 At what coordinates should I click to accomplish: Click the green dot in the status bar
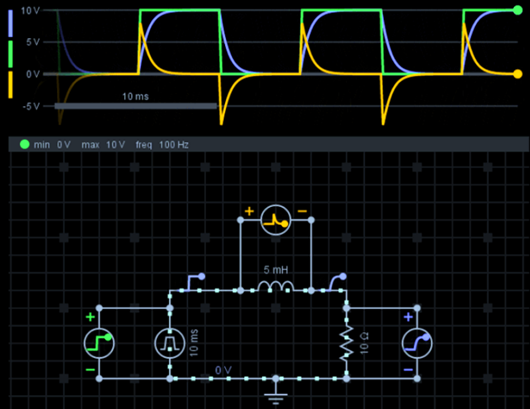[x=25, y=145]
